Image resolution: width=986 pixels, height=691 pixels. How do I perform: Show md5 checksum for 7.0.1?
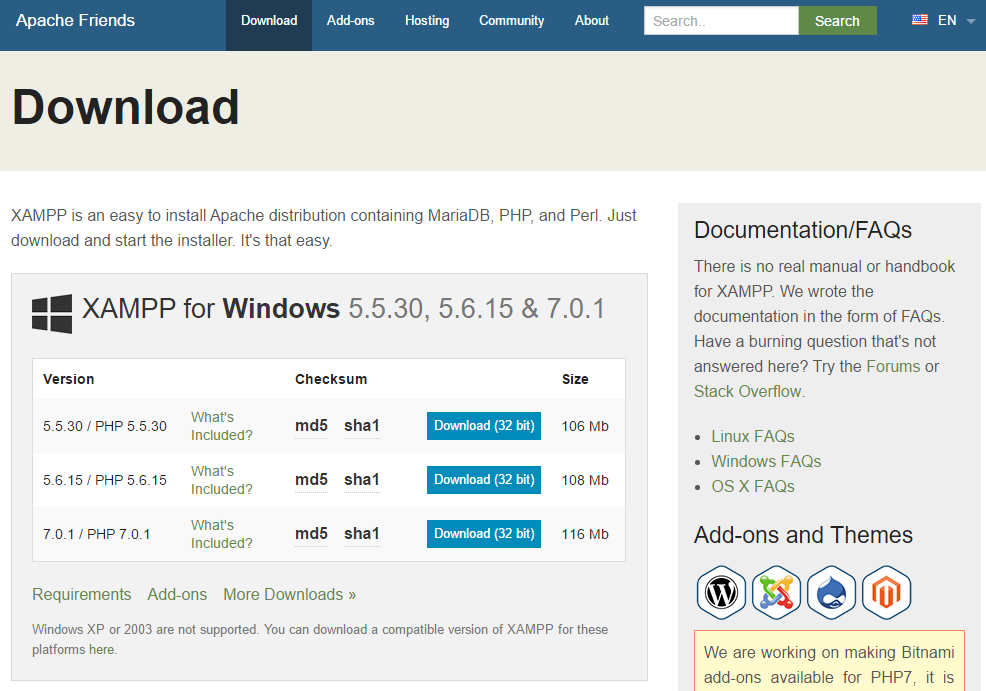(x=311, y=534)
